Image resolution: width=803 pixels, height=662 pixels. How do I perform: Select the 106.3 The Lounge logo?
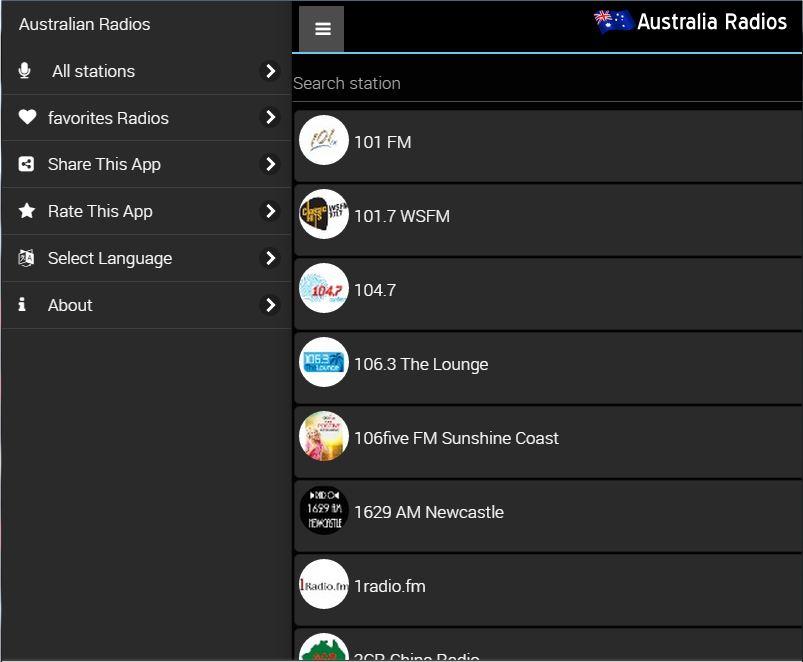pyautogui.click(x=324, y=362)
